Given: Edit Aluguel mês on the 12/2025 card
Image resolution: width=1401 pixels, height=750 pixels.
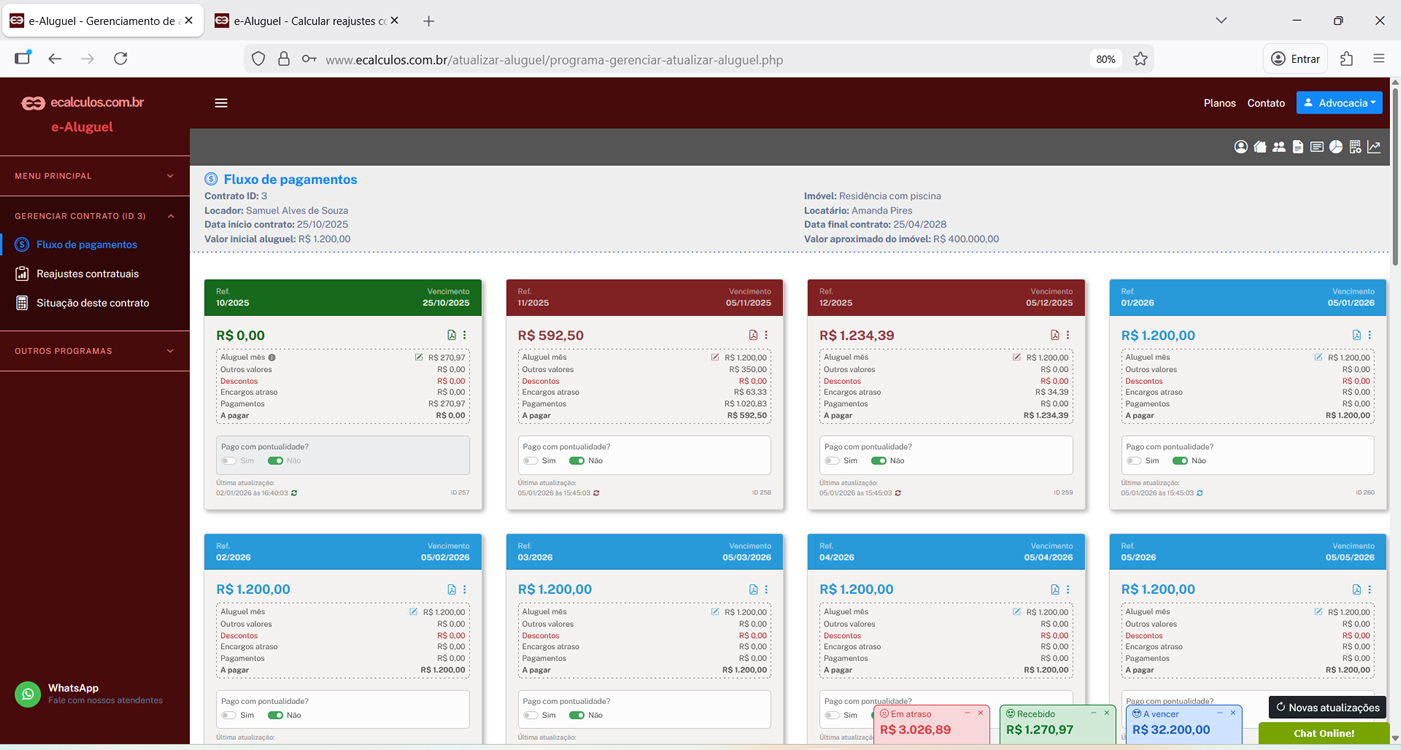Looking at the screenshot, I should pyautogui.click(x=1017, y=357).
